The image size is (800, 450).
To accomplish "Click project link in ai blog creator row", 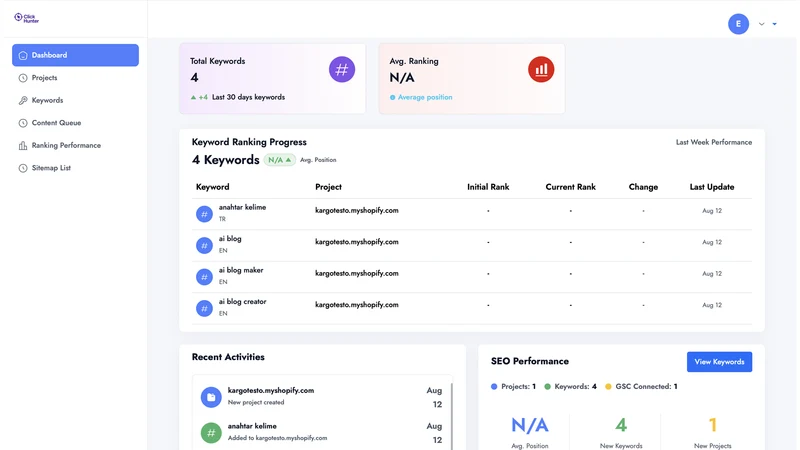I will pos(357,305).
